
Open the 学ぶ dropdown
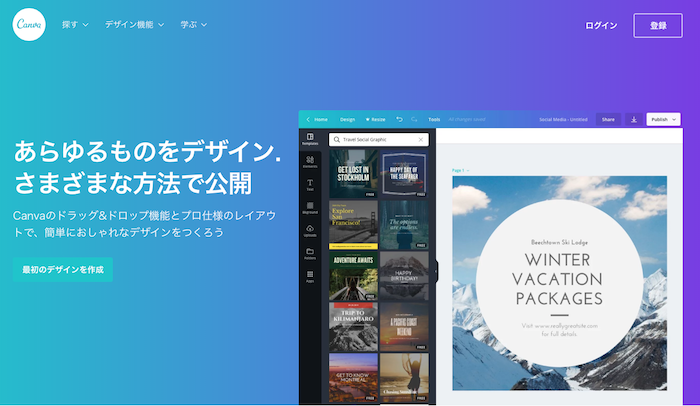point(194,25)
